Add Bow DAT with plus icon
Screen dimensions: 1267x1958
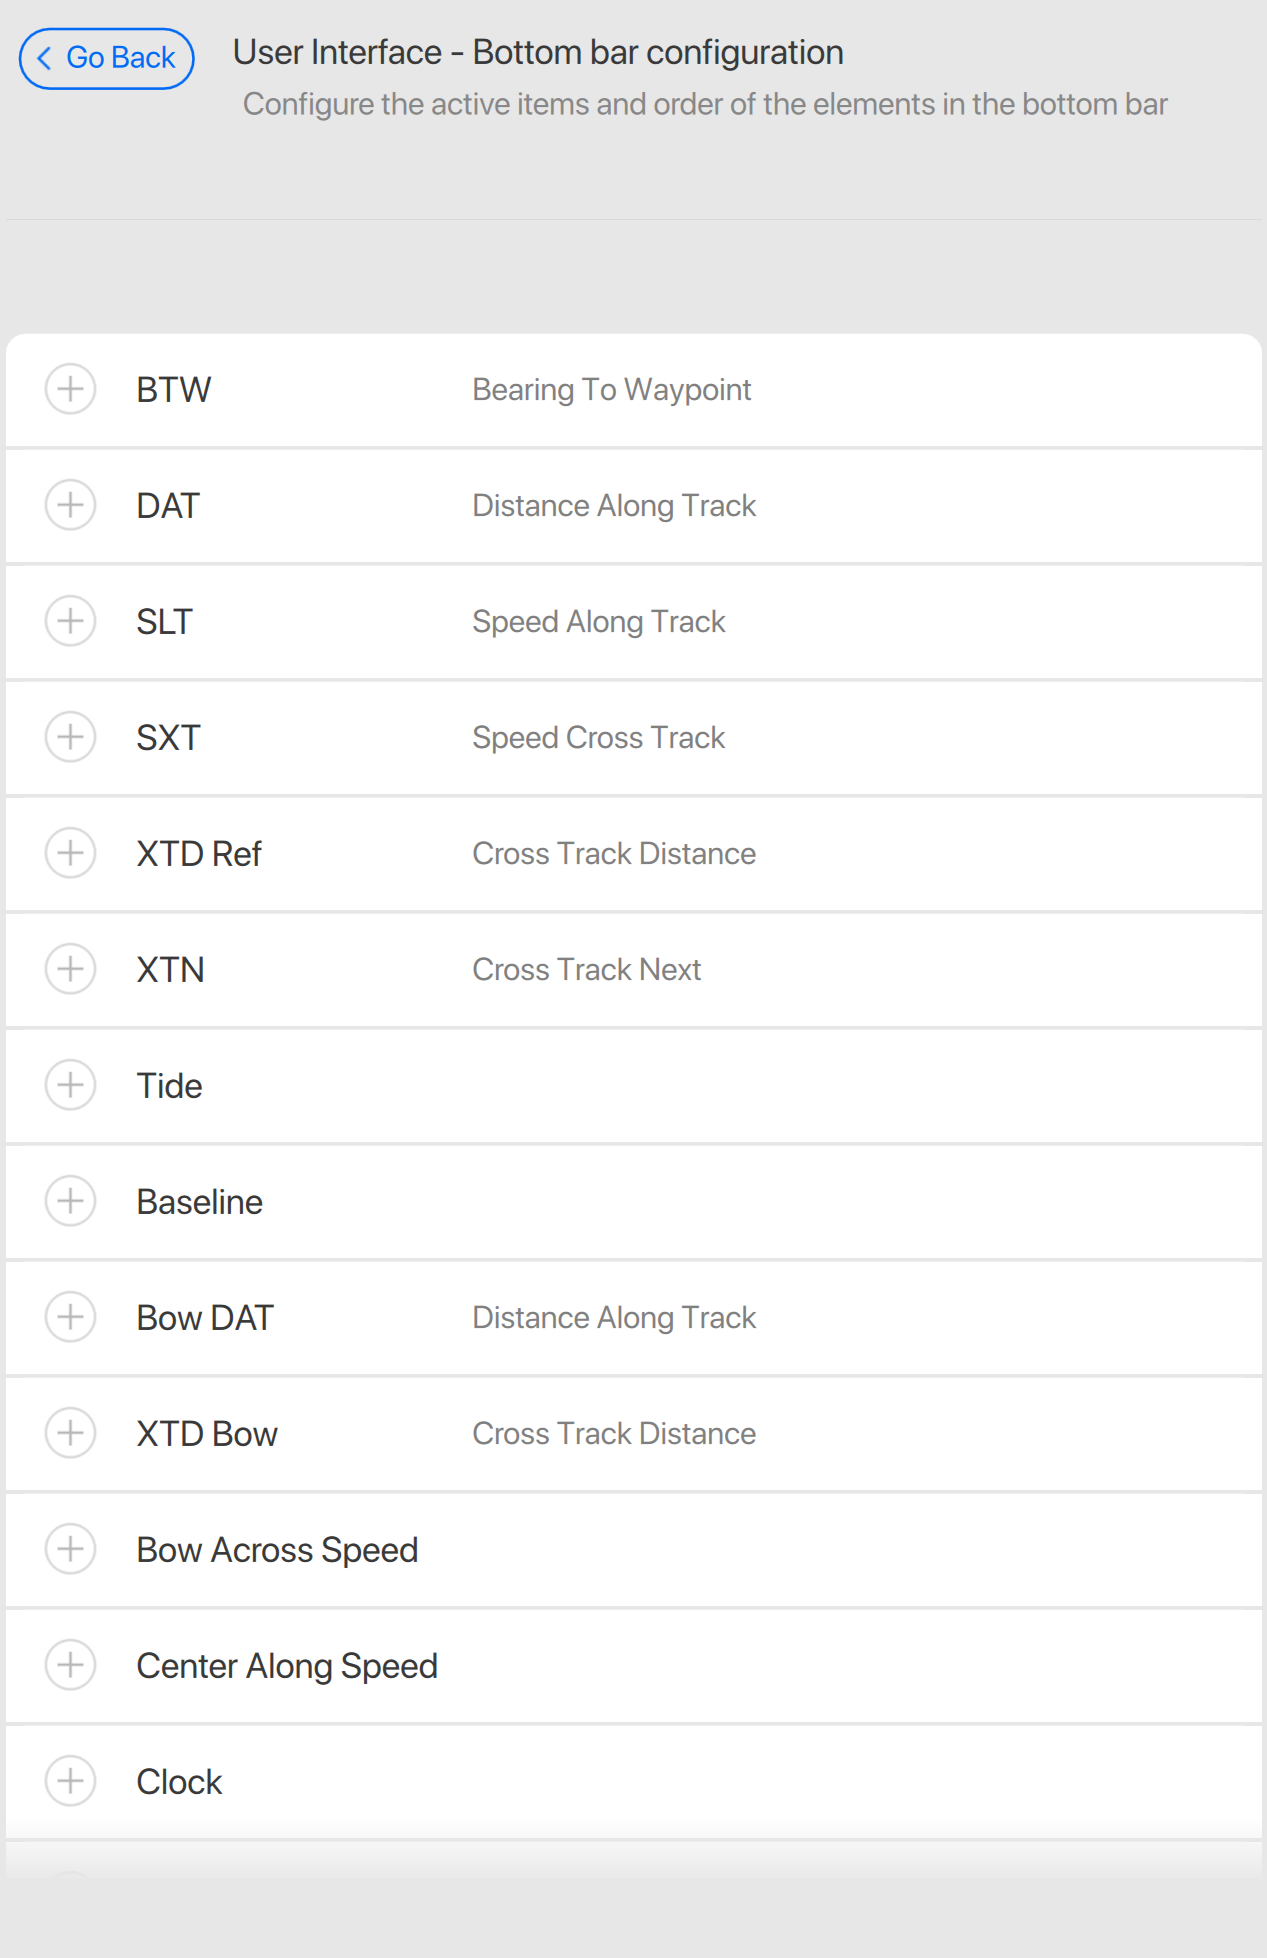click(70, 1317)
